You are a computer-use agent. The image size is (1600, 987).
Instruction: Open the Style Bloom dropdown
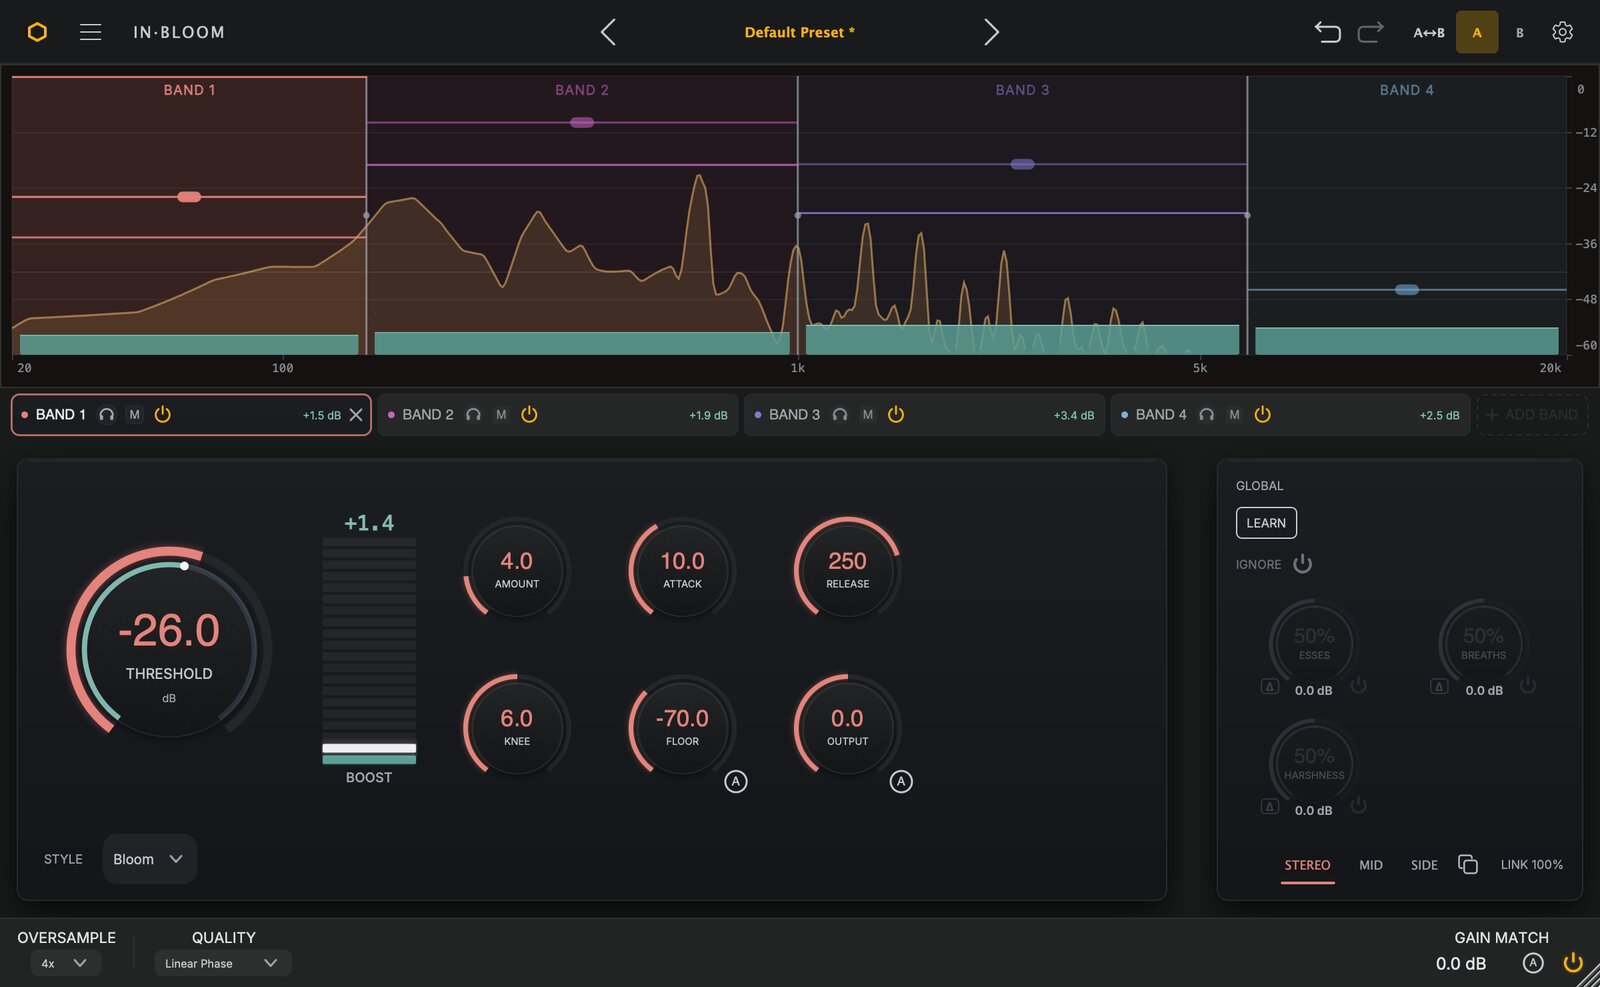pyautogui.click(x=149, y=859)
